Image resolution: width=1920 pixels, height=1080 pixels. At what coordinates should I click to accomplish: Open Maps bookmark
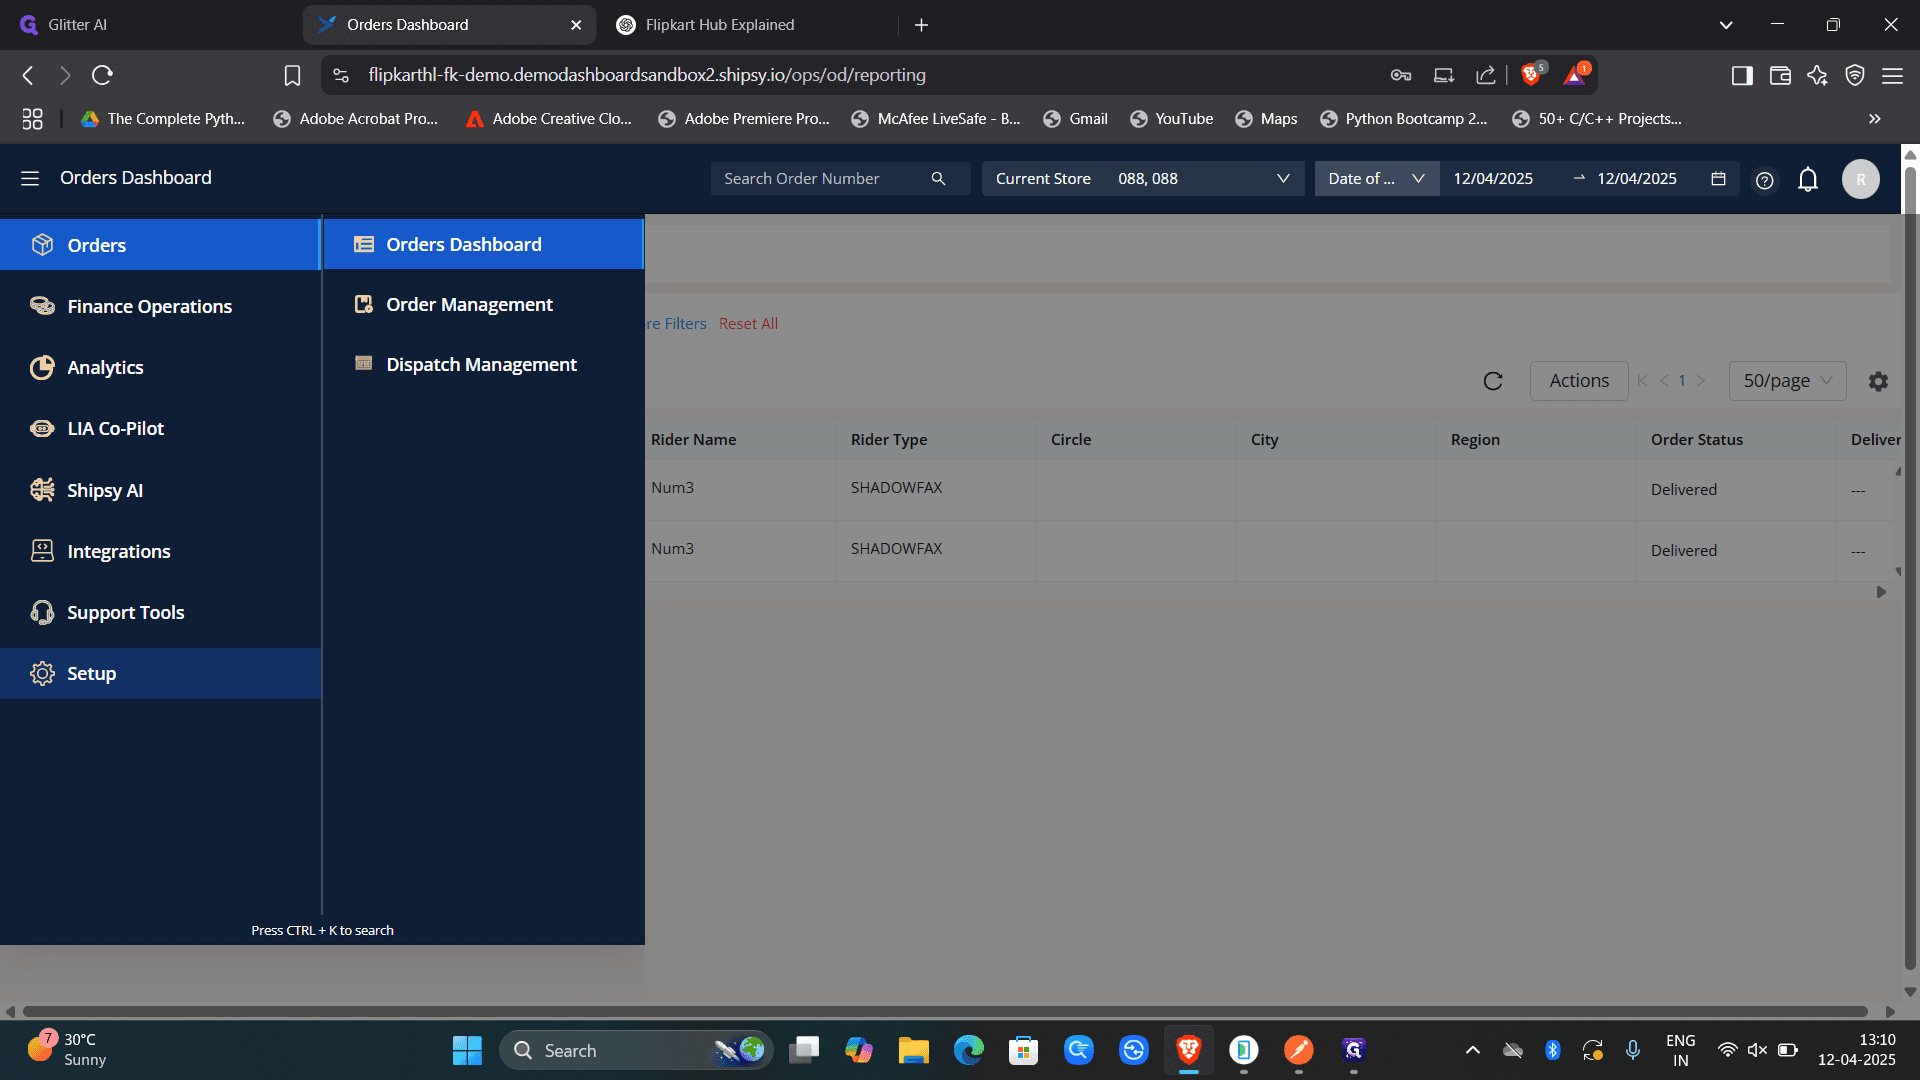tap(1266, 118)
